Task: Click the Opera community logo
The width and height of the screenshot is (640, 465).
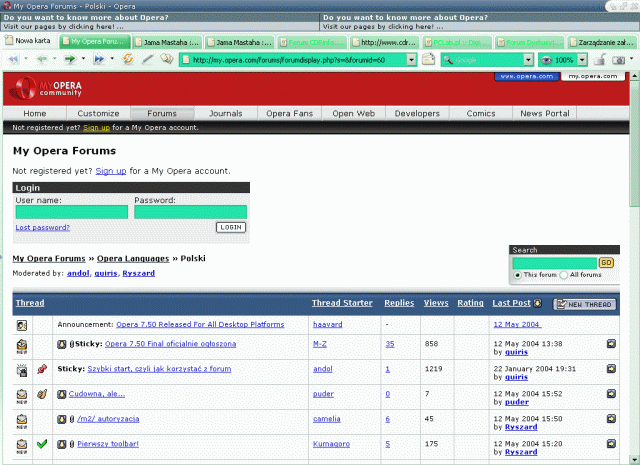Action: (x=45, y=88)
